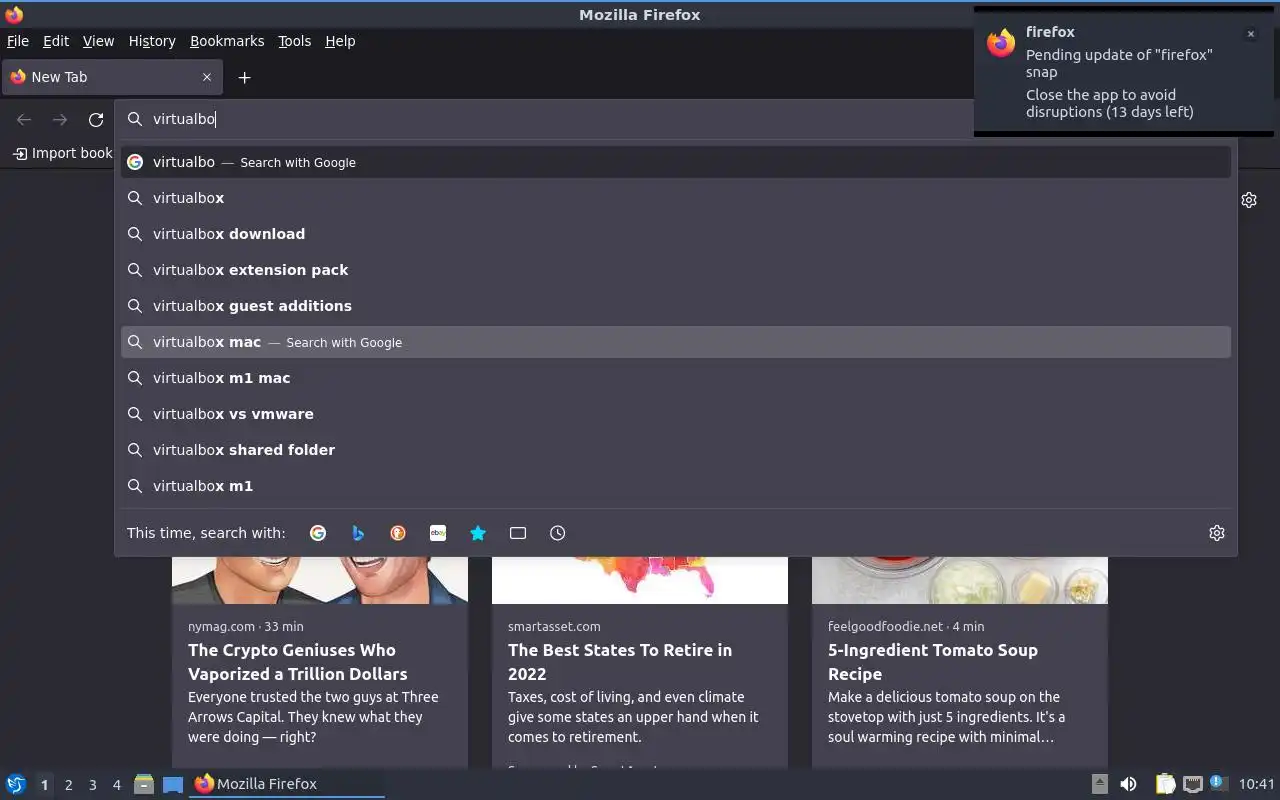Open the History menu
This screenshot has height=800, width=1280.
coord(152,41)
